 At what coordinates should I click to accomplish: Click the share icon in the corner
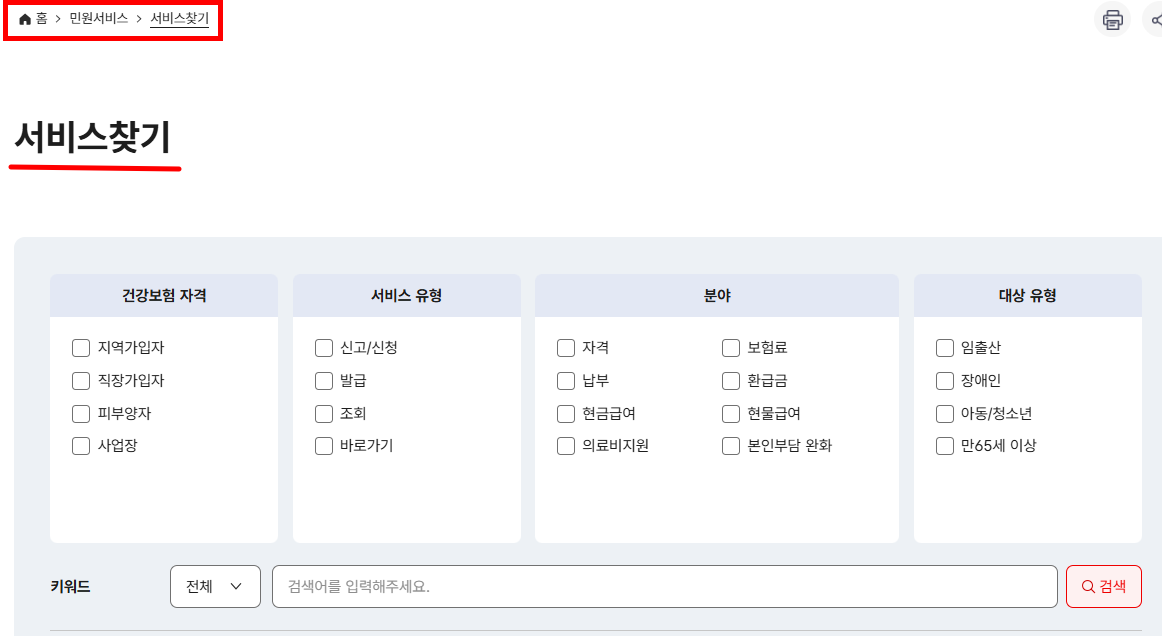click(x=1156, y=19)
